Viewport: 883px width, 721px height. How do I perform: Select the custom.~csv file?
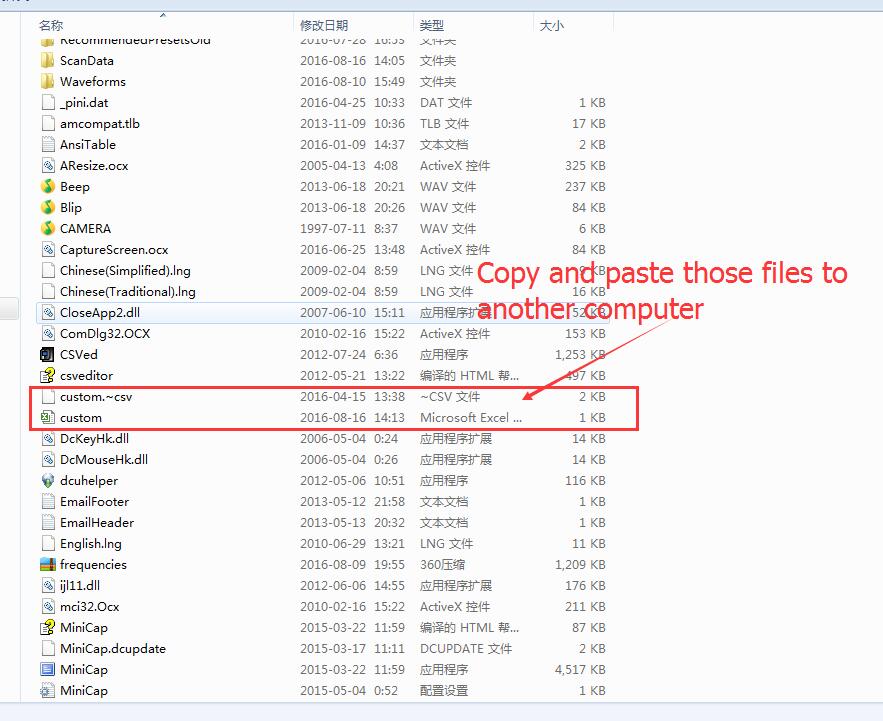pos(95,397)
